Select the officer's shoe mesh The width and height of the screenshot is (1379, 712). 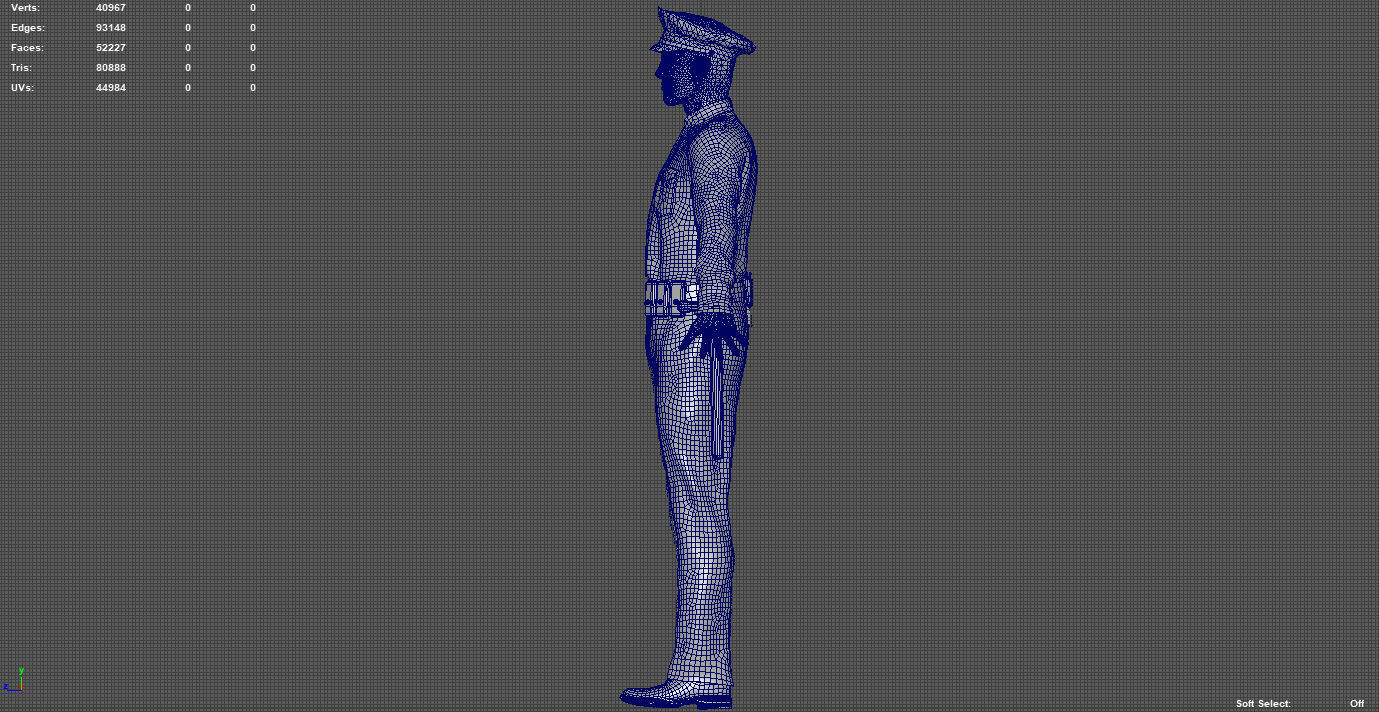click(x=676, y=696)
